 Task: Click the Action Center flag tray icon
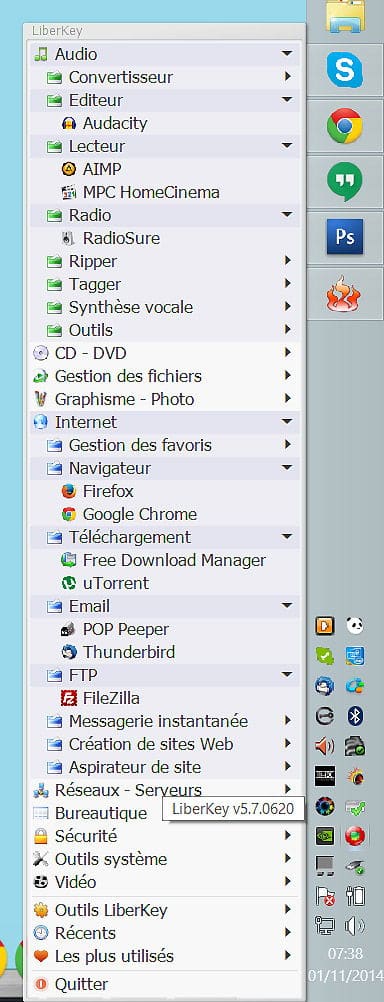pyautogui.click(x=325, y=896)
